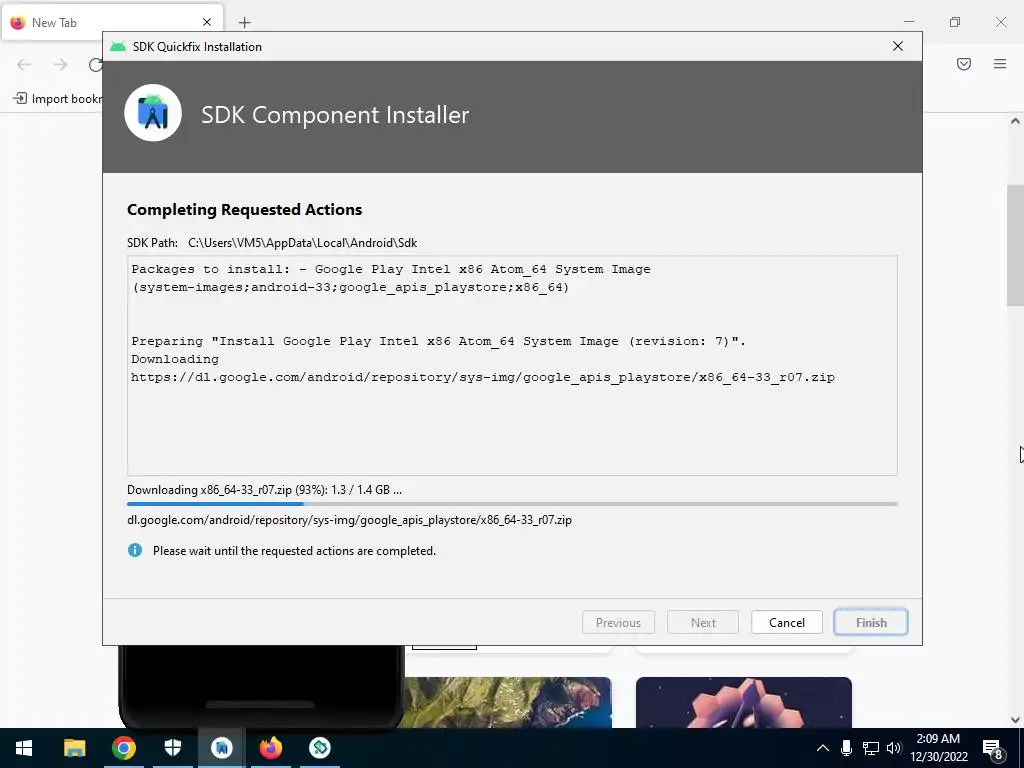Click the Finish button in installer
Image resolution: width=1024 pixels, height=768 pixels.
(x=871, y=622)
